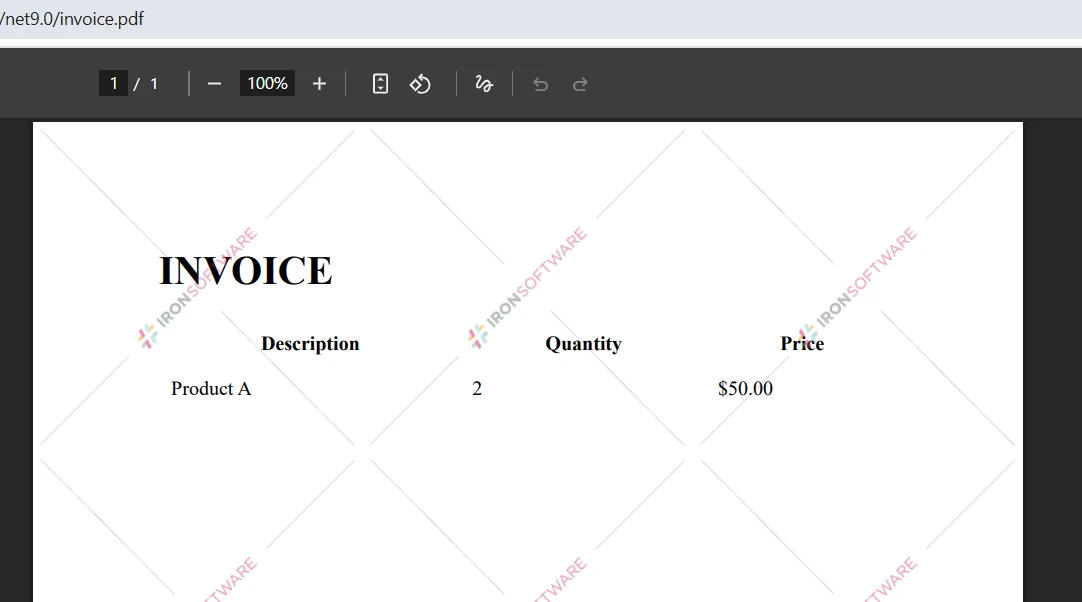This screenshot has width=1082, height=602.
Task: Click the page number input box
Action: coord(113,83)
